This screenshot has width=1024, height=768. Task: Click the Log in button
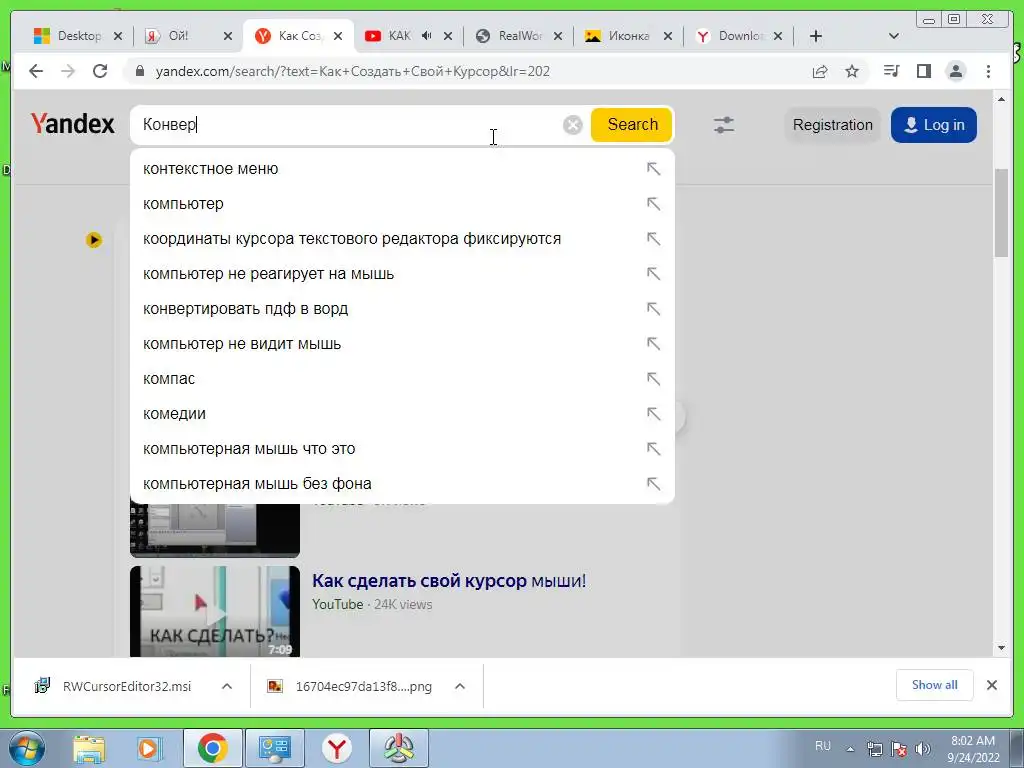pos(934,125)
